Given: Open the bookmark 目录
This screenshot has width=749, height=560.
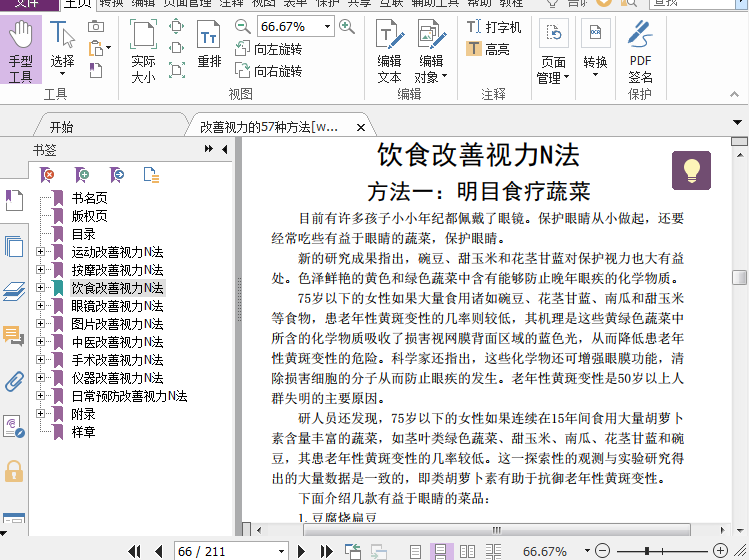Looking at the screenshot, I should [84, 234].
